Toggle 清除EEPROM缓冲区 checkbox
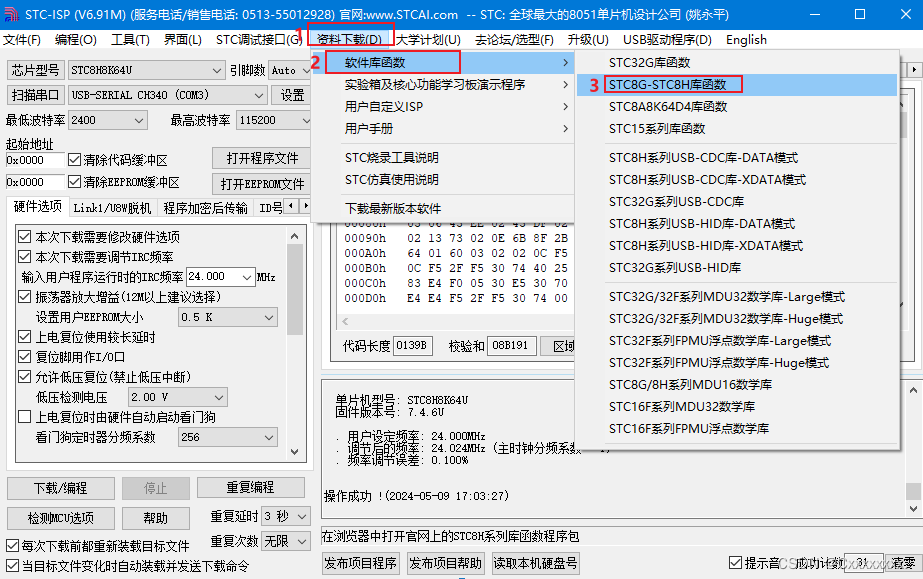The width and height of the screenshot is (923, 579). pos(74,182)
